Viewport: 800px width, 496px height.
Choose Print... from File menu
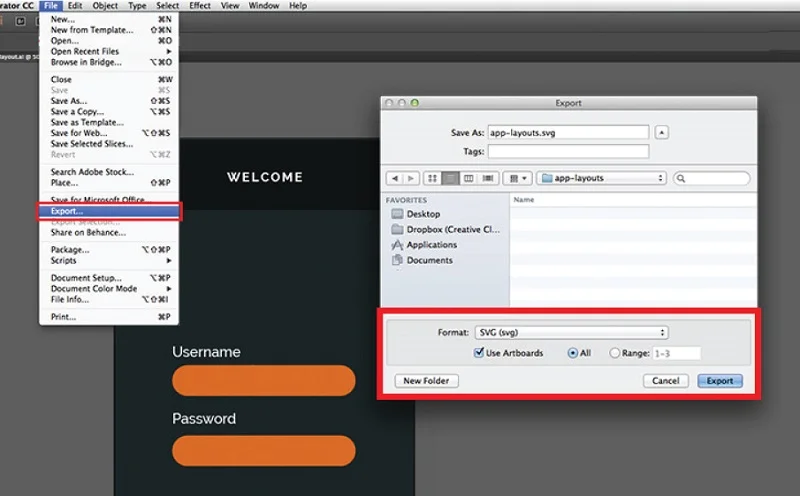tap(109, 317)
